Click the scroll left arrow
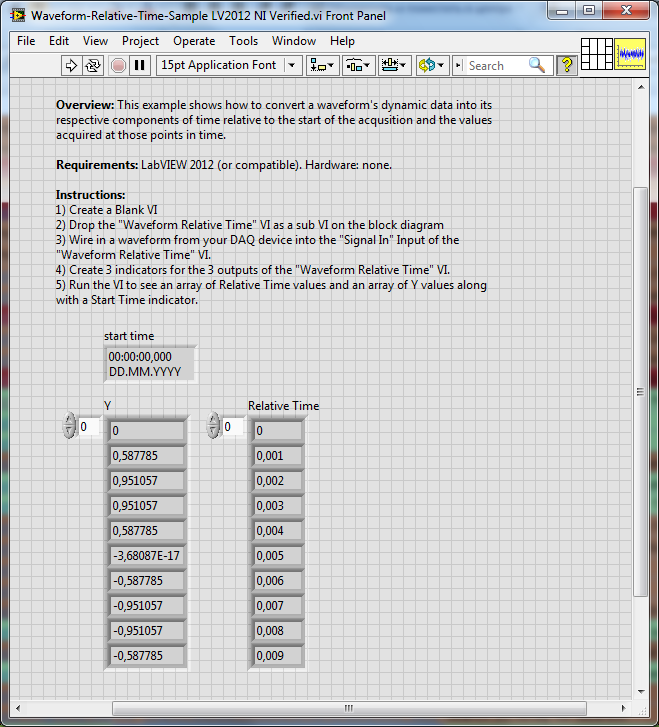 point(18,708)
